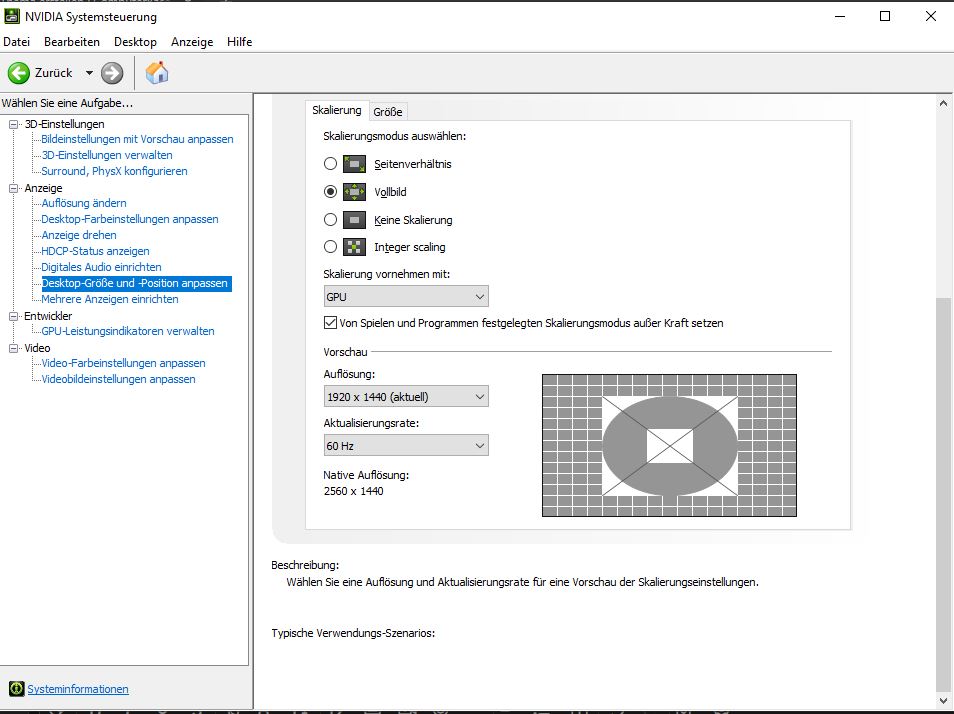
Task: Uncheck override scaling mode set by games checkbox
Action: pyautogui.click(x=330, y=323)
